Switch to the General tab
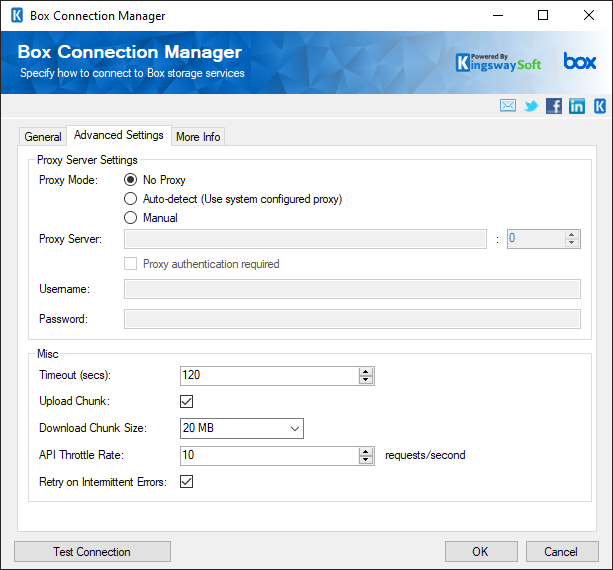 tap(43, 137)
